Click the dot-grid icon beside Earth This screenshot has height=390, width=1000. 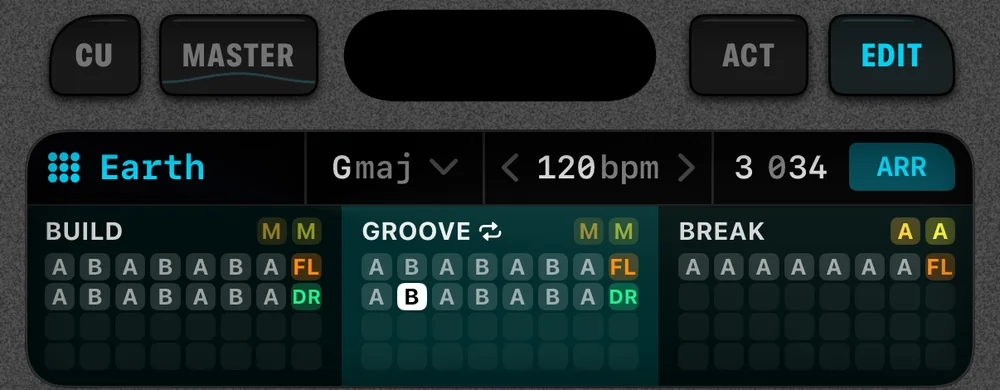coord(64,168)
